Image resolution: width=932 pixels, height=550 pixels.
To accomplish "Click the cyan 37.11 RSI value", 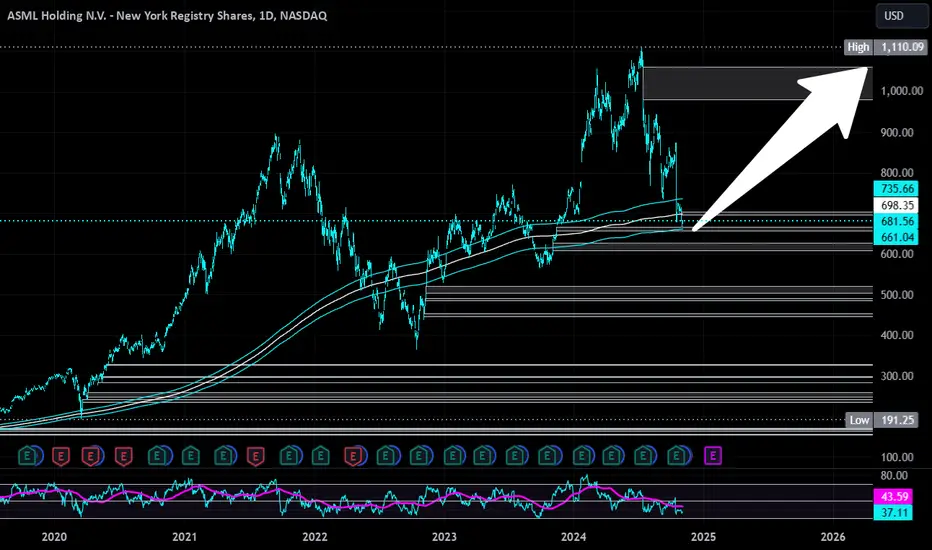I will point(893,512).
